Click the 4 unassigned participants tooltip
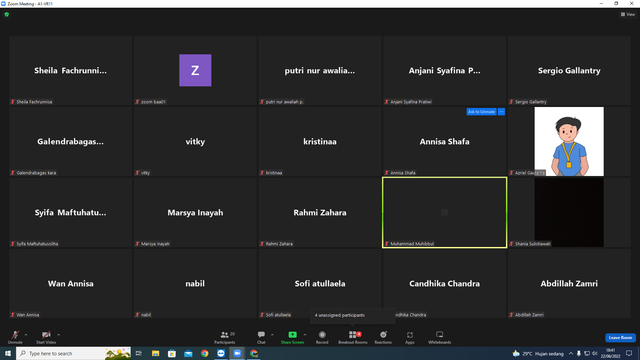 coord(353,315)
